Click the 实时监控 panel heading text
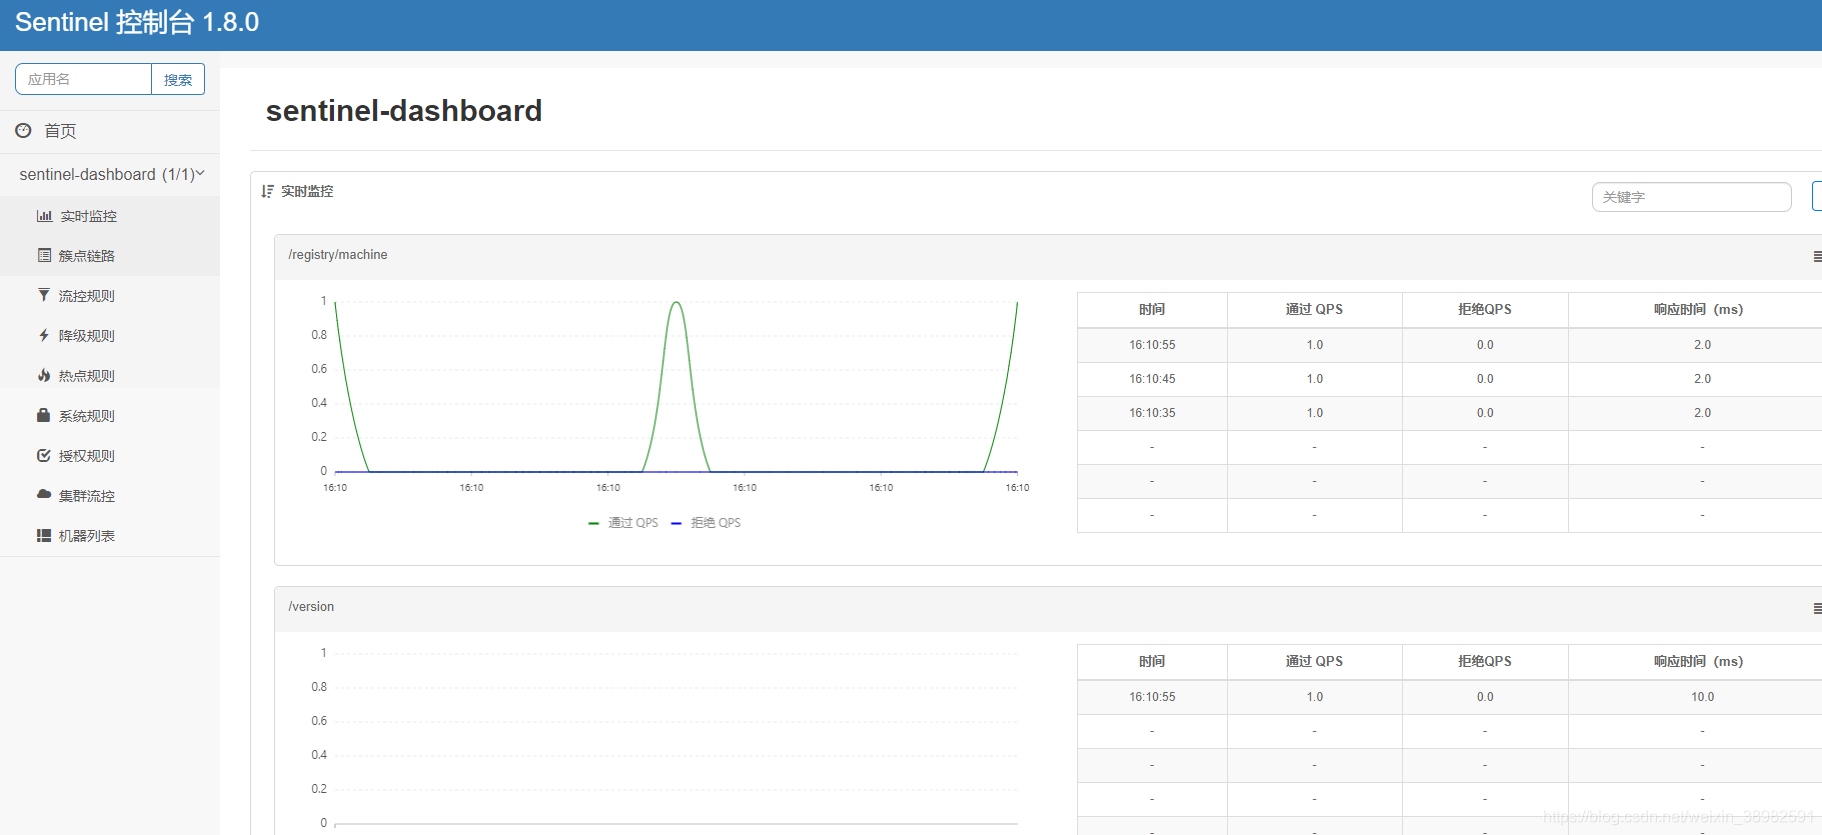 307,191
